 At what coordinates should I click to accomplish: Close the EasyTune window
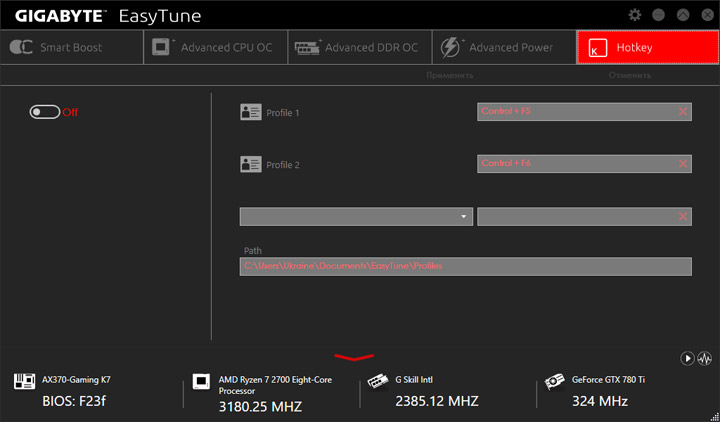(708, 15)
